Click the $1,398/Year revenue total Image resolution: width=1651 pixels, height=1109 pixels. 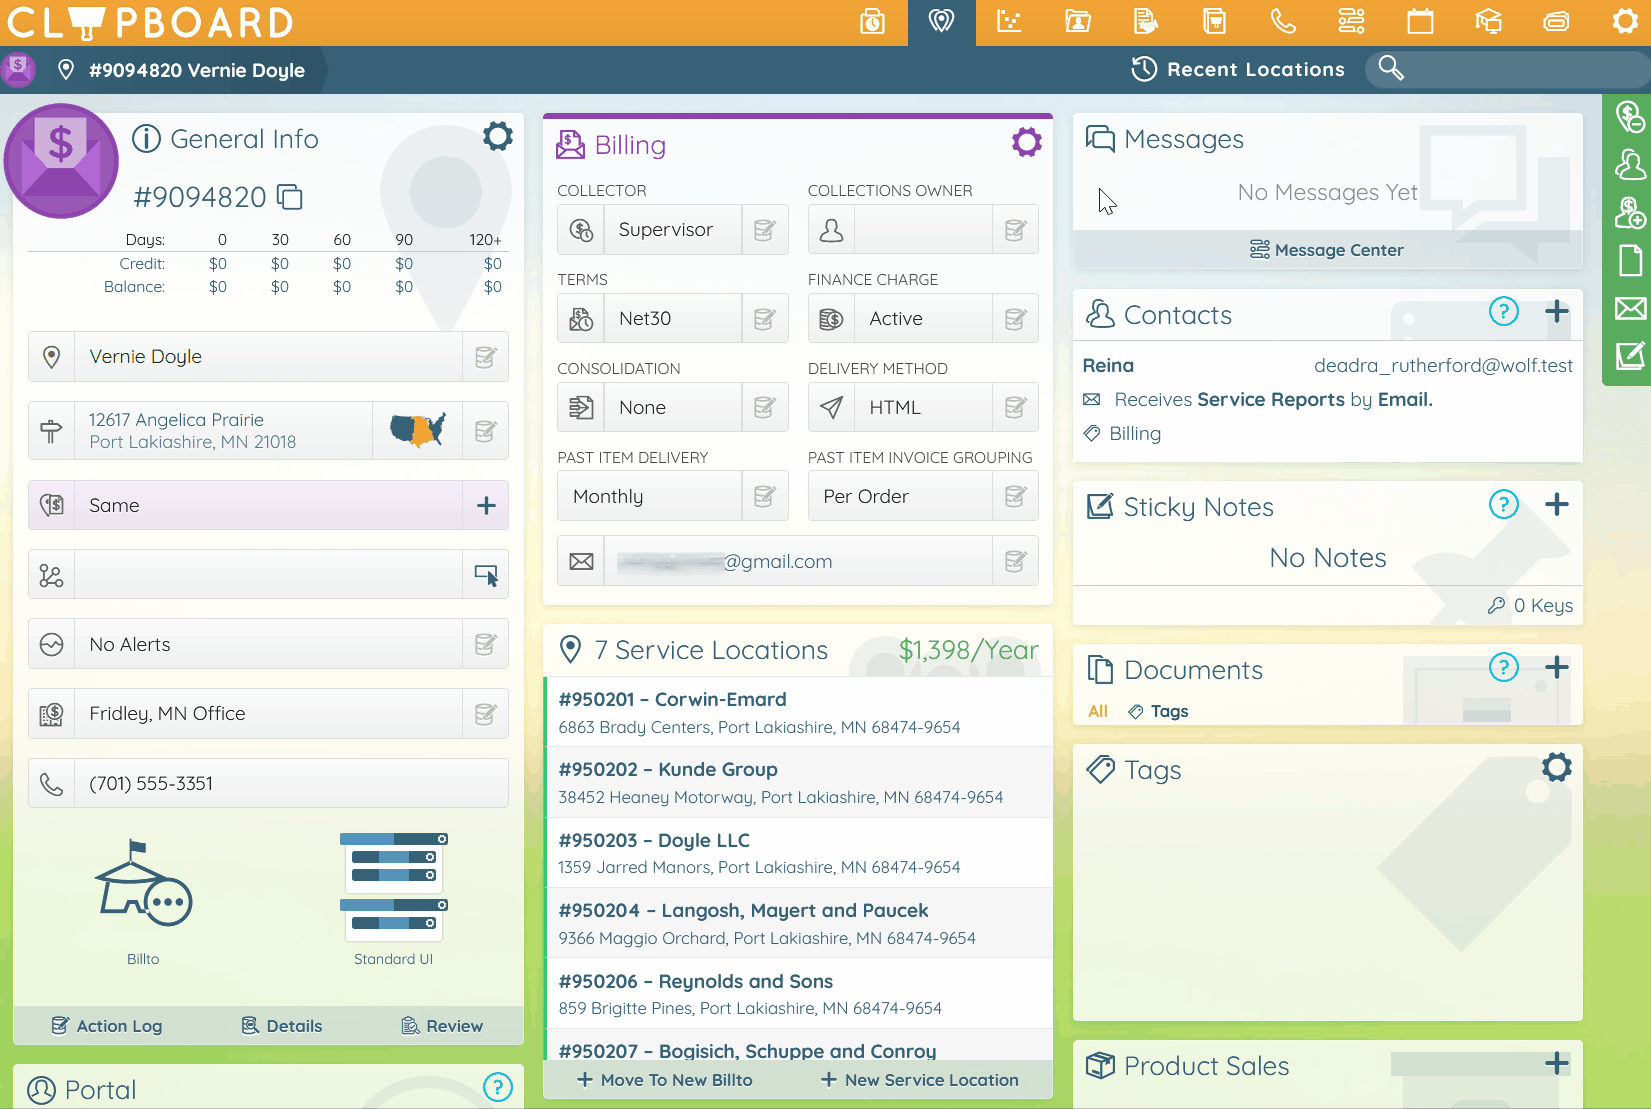click(968, 650)
